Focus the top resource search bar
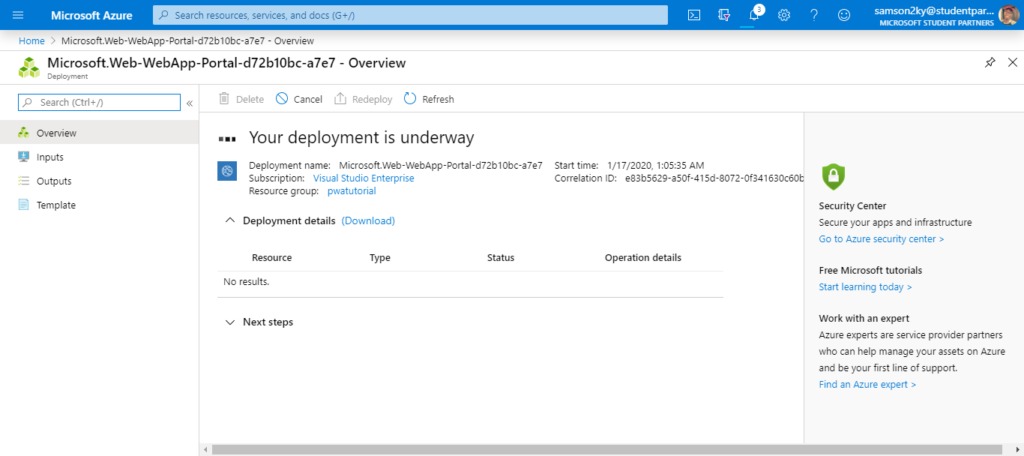Viewport: 1024px width, 456px height. pyautogui.click(x=410, y=15)
